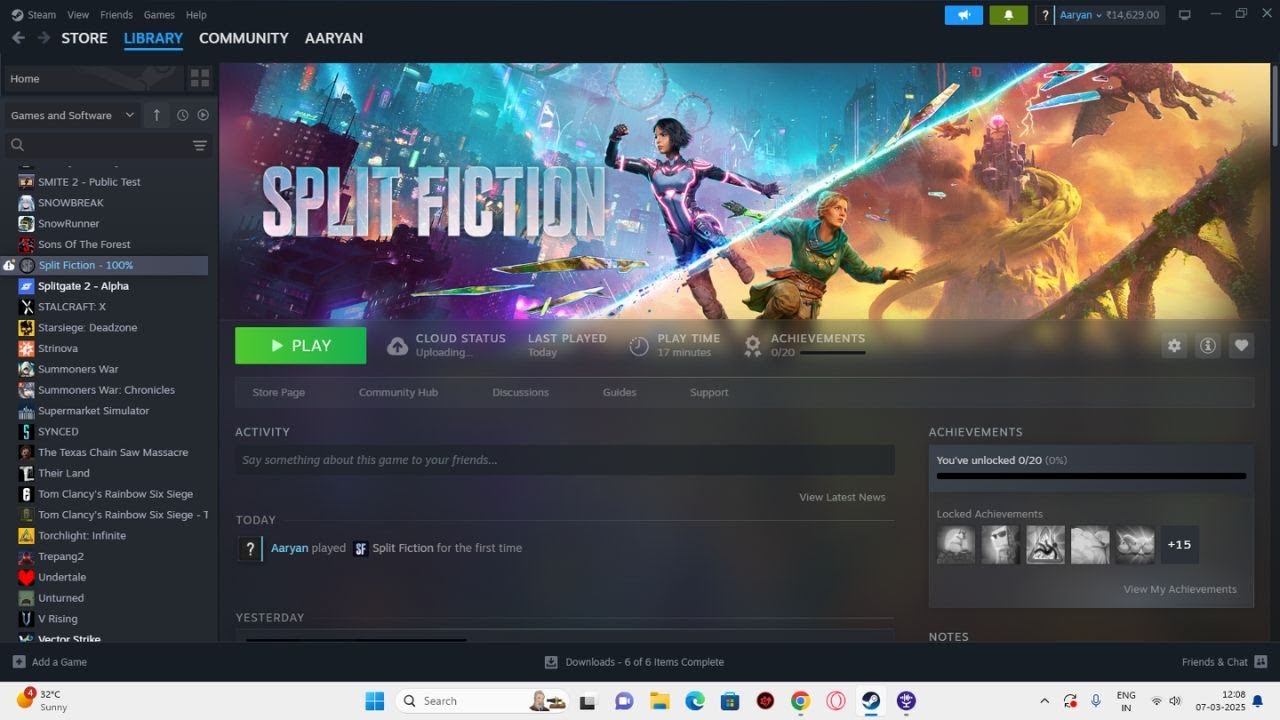
Task: Open the Community Hub link
Action: pyautogui.click(x=398, y=393)
